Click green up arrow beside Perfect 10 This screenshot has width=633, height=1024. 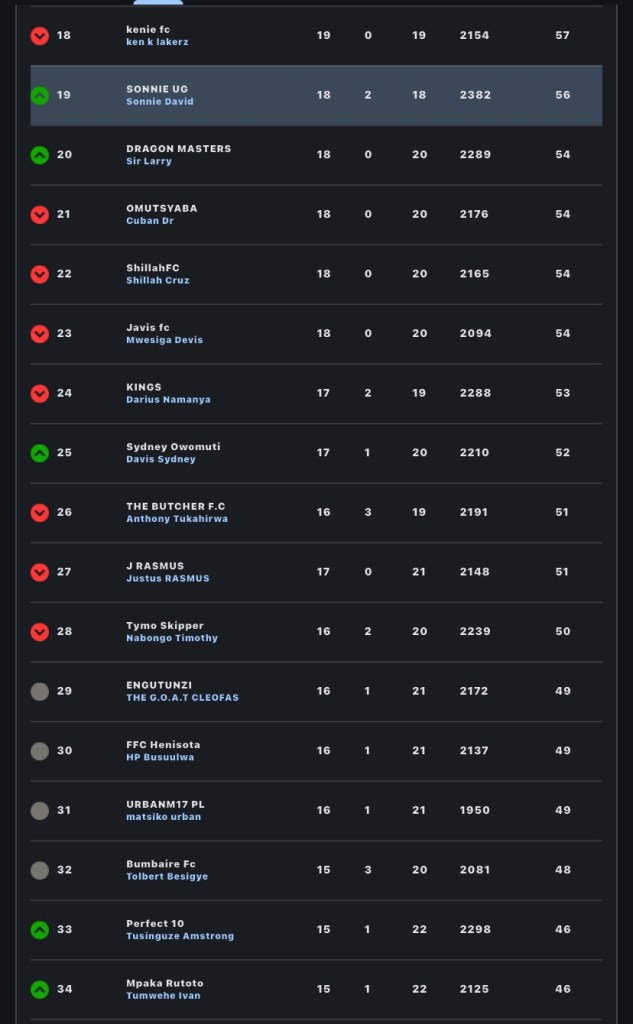[x=40, y=930]
